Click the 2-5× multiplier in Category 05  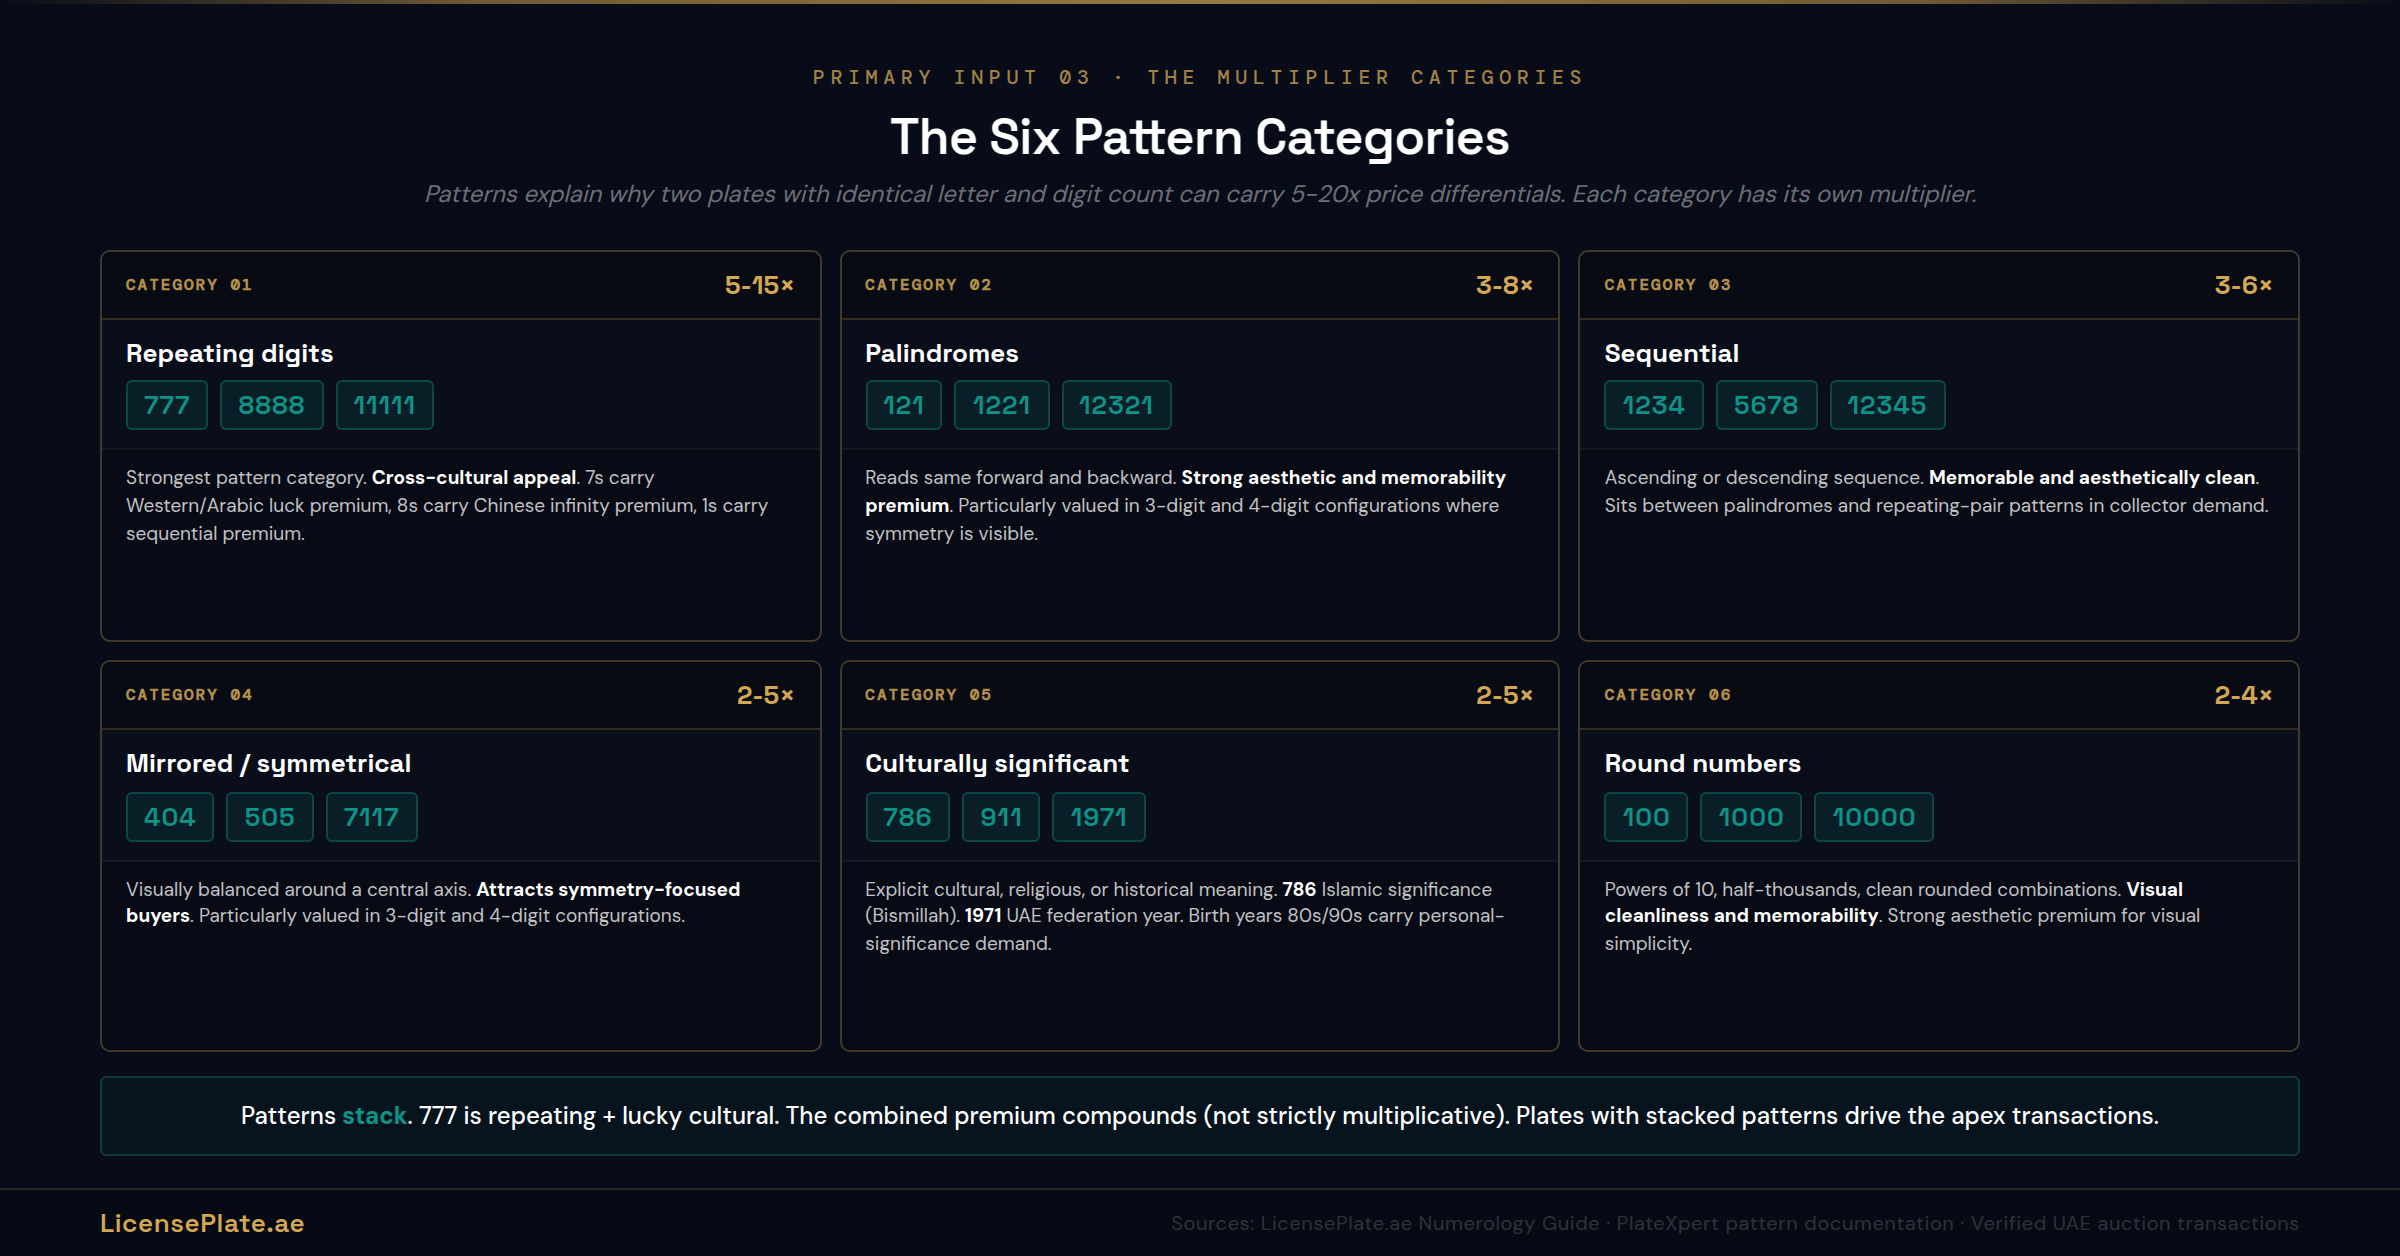[1504, 695]
